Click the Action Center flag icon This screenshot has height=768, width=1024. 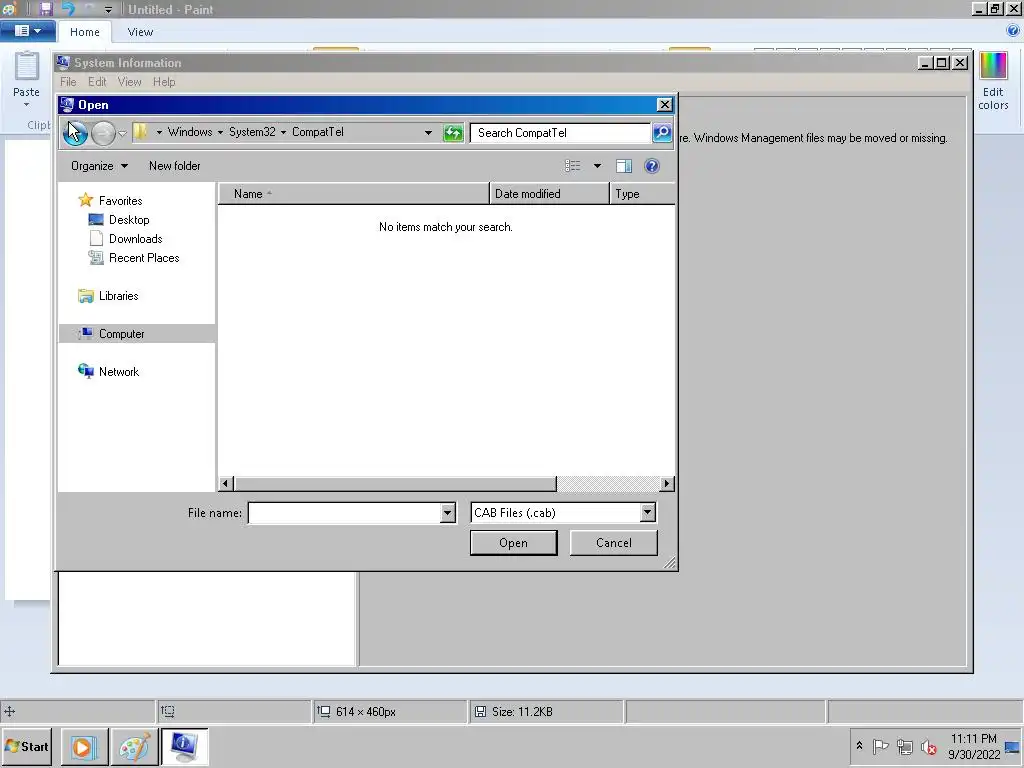(880, 746)
